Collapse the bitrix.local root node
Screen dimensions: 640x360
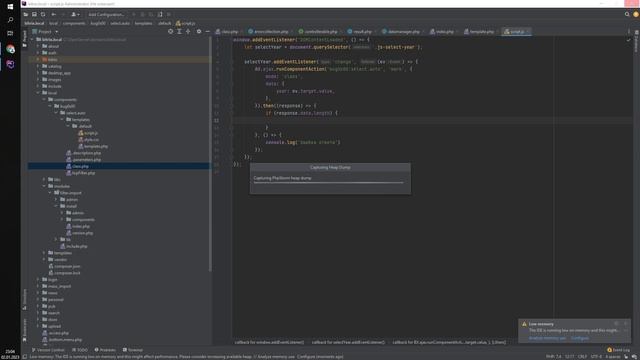(x=32, y=40)
